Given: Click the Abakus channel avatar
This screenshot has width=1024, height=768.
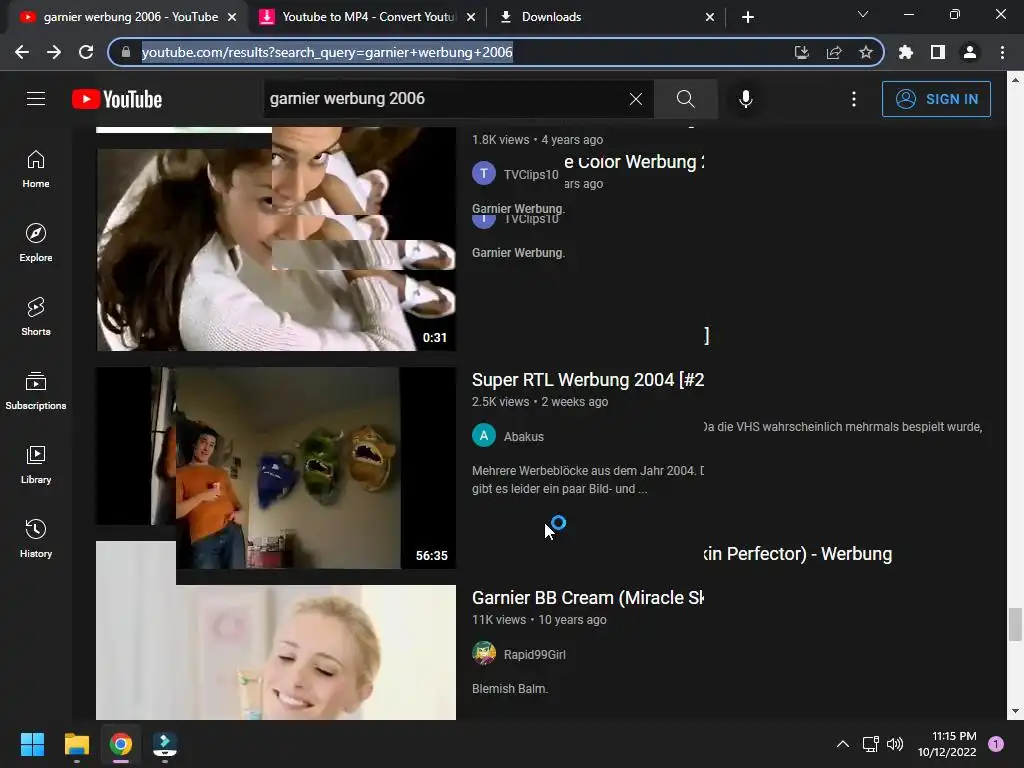Looking at the screenshot, I should (x=484, y=436).
